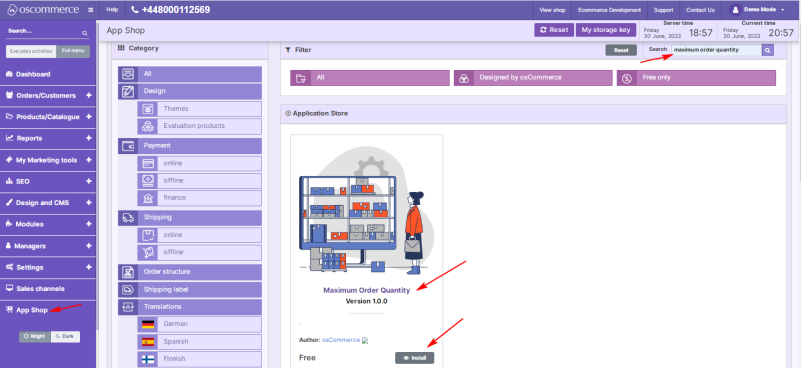Install the Maximum Order Quantity app
Screen dimensions: 801x368
(x=414, y=358)
